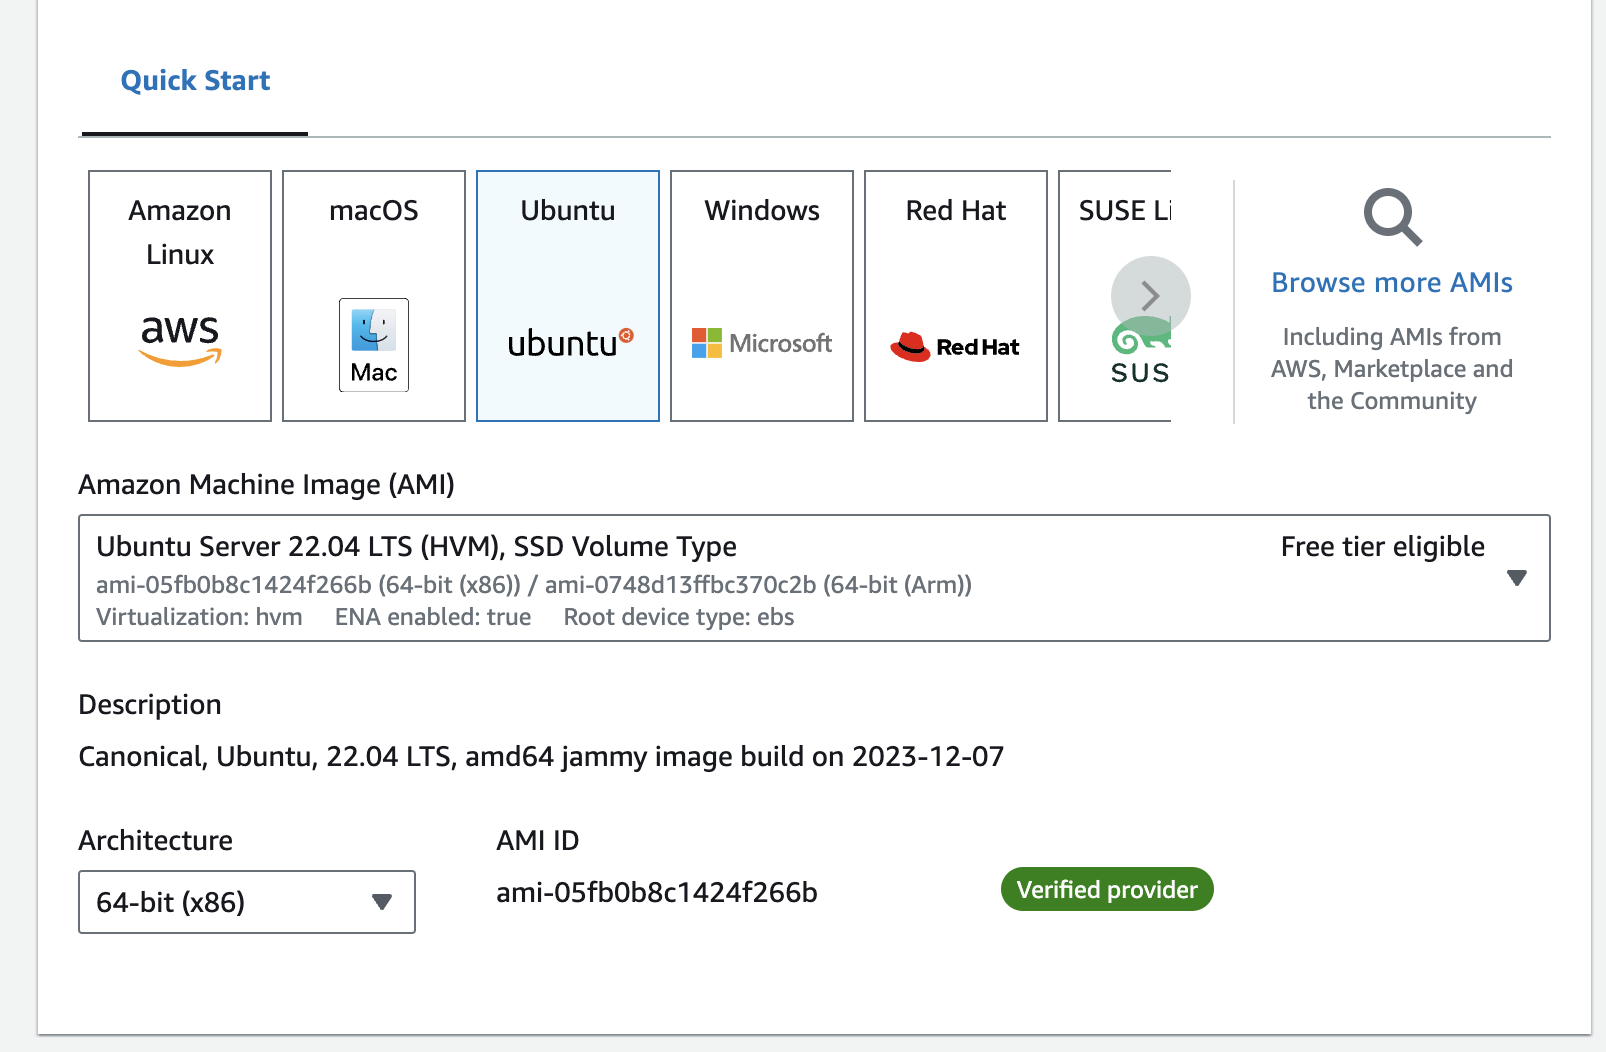Click the Architecture field label

click(156, 841)
